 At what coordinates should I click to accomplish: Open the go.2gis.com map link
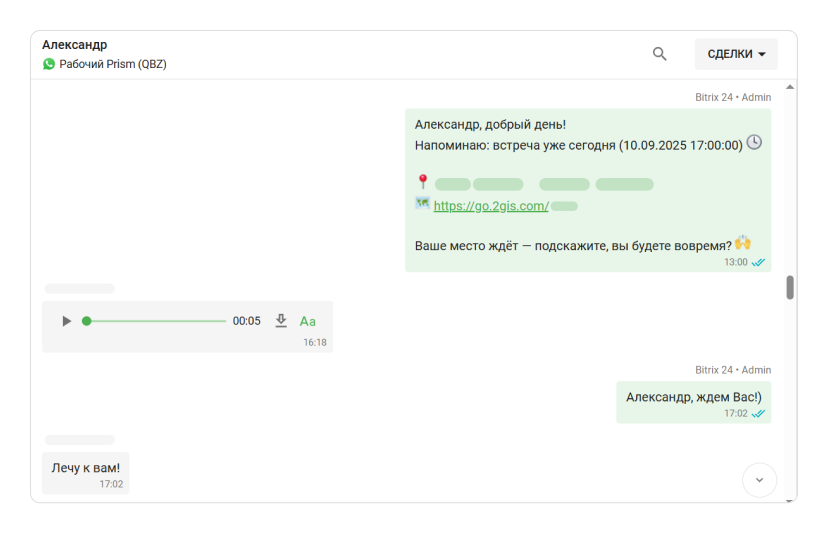491,206
